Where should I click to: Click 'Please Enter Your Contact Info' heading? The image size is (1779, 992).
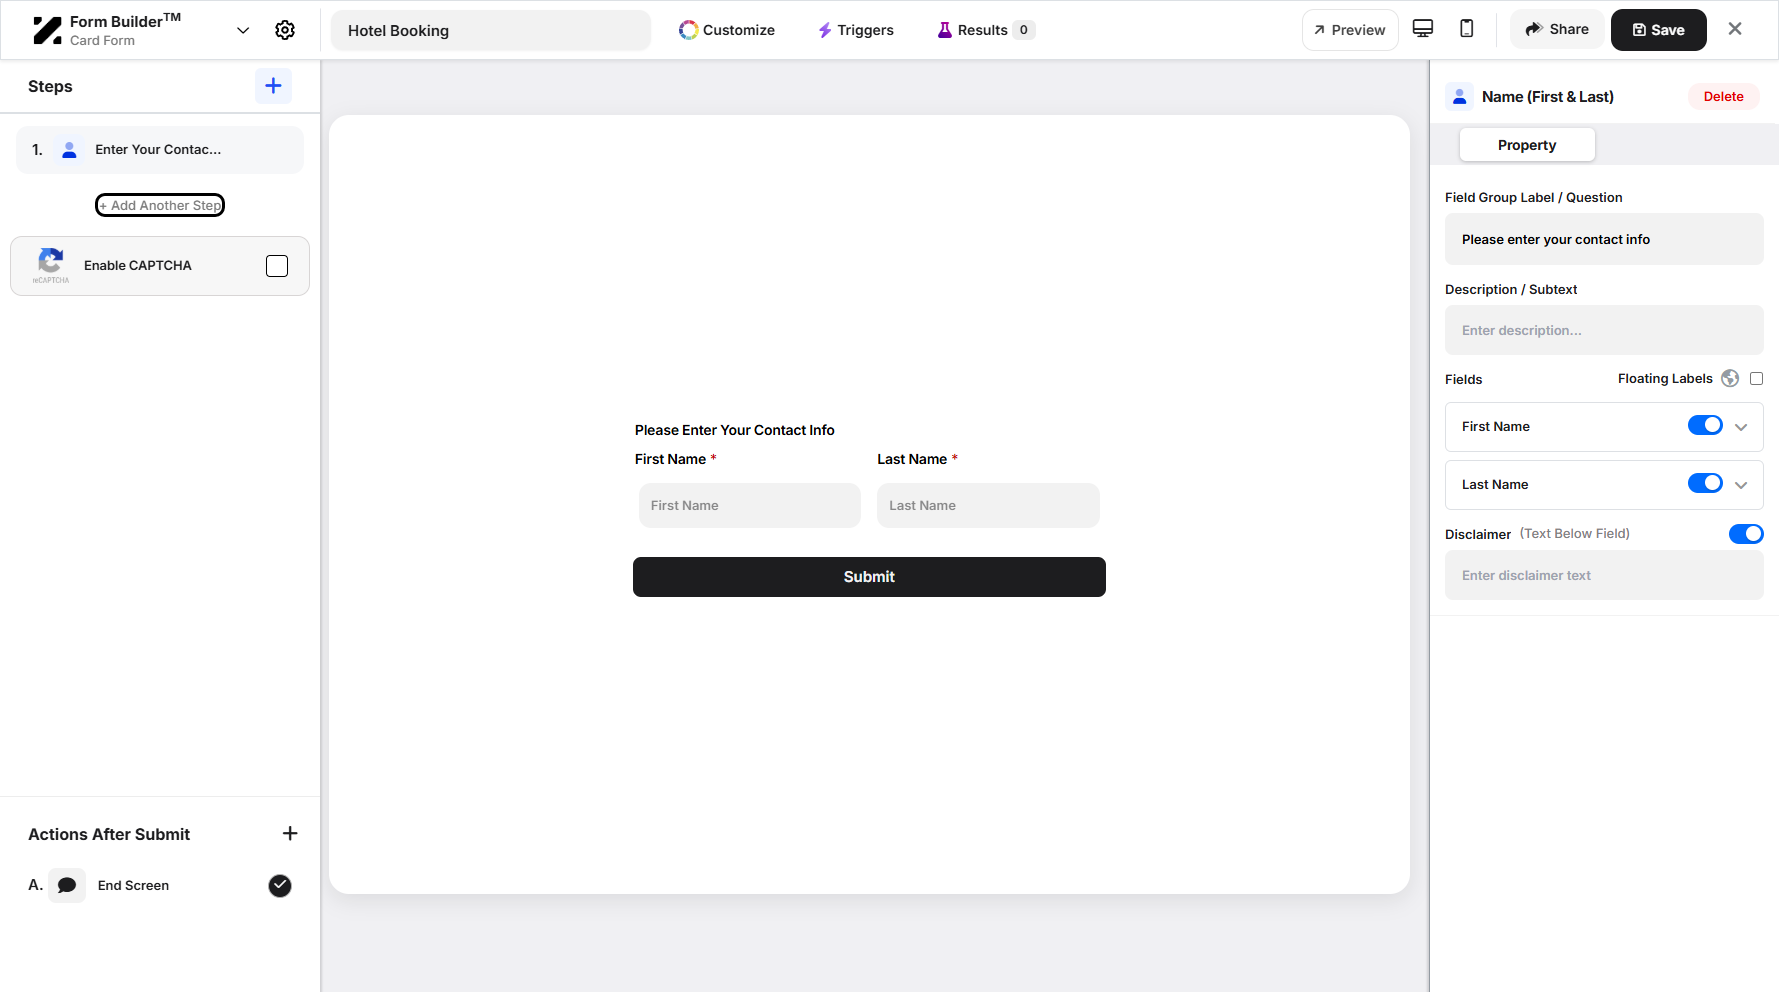pos(734,430)
